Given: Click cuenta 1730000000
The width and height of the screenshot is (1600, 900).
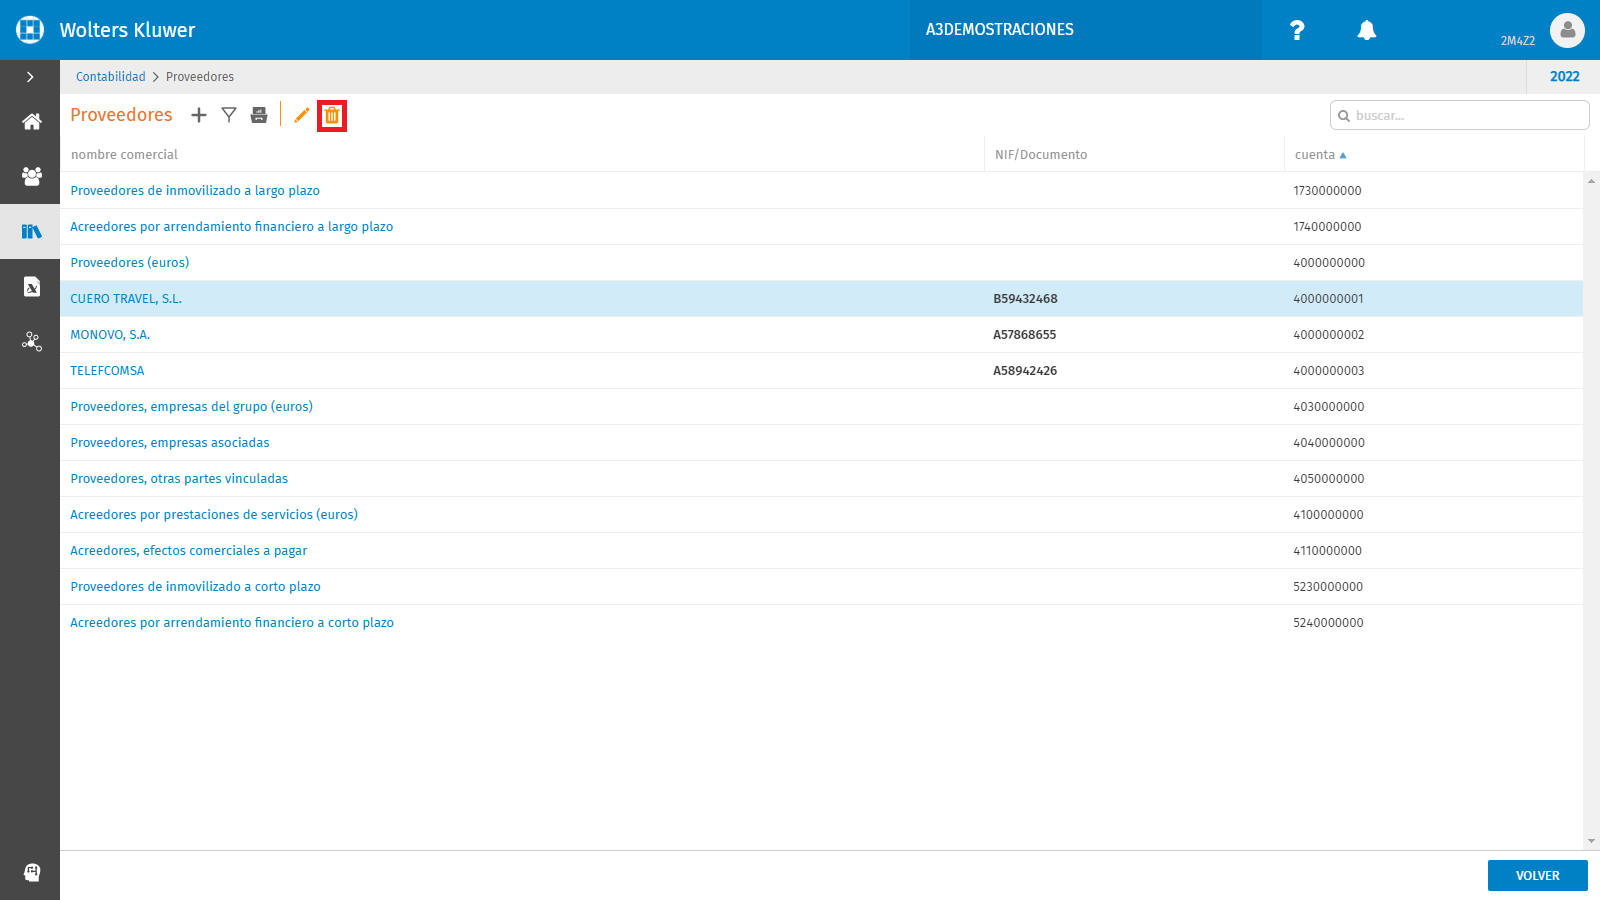Looking at the screenshot, I should tap(1327, 191).
